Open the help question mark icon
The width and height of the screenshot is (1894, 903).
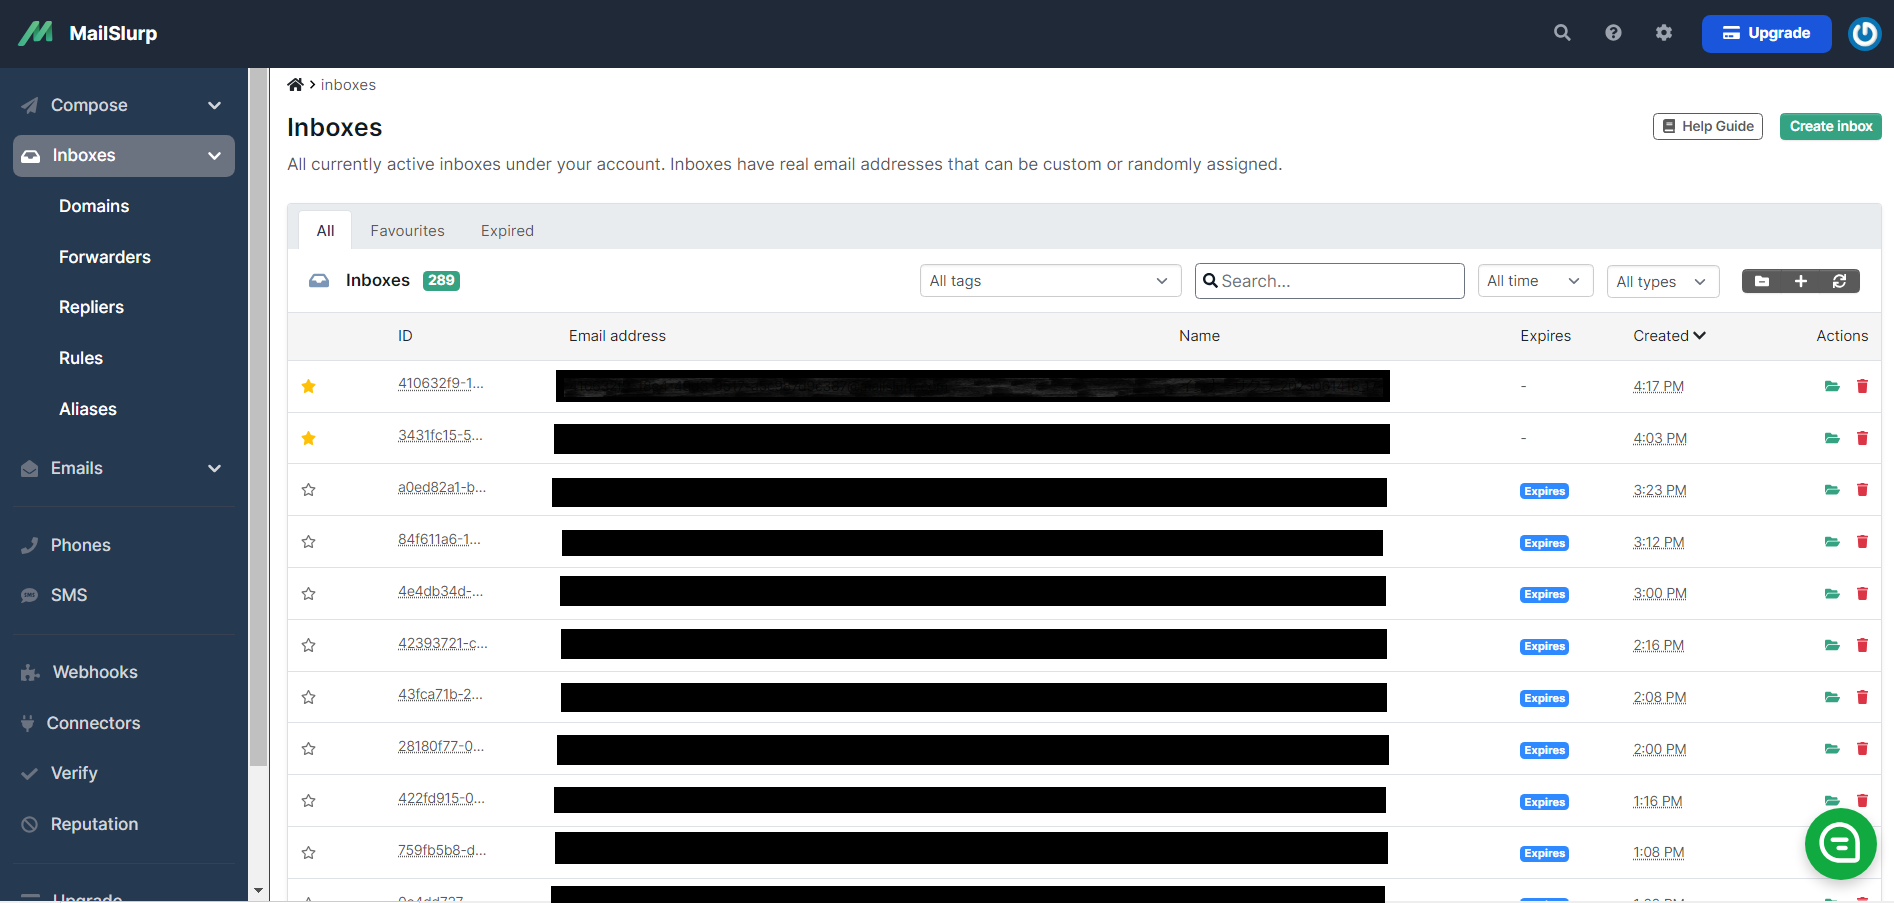[1613, 33]
